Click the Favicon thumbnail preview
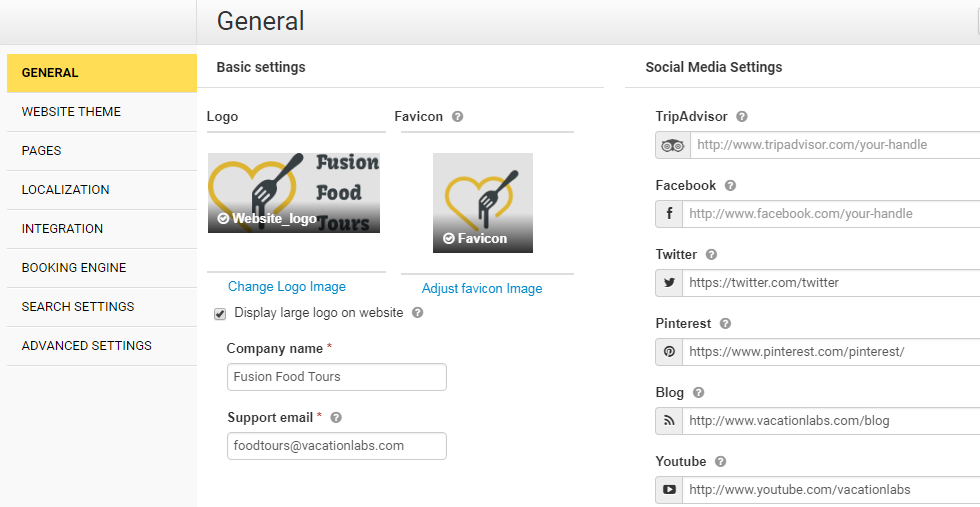980x507 pixels. pyautogui.click(x=483, y=202)
